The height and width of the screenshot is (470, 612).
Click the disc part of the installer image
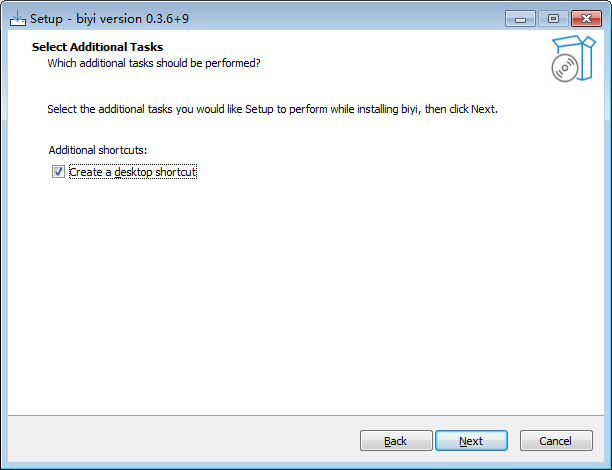point(565,66)
